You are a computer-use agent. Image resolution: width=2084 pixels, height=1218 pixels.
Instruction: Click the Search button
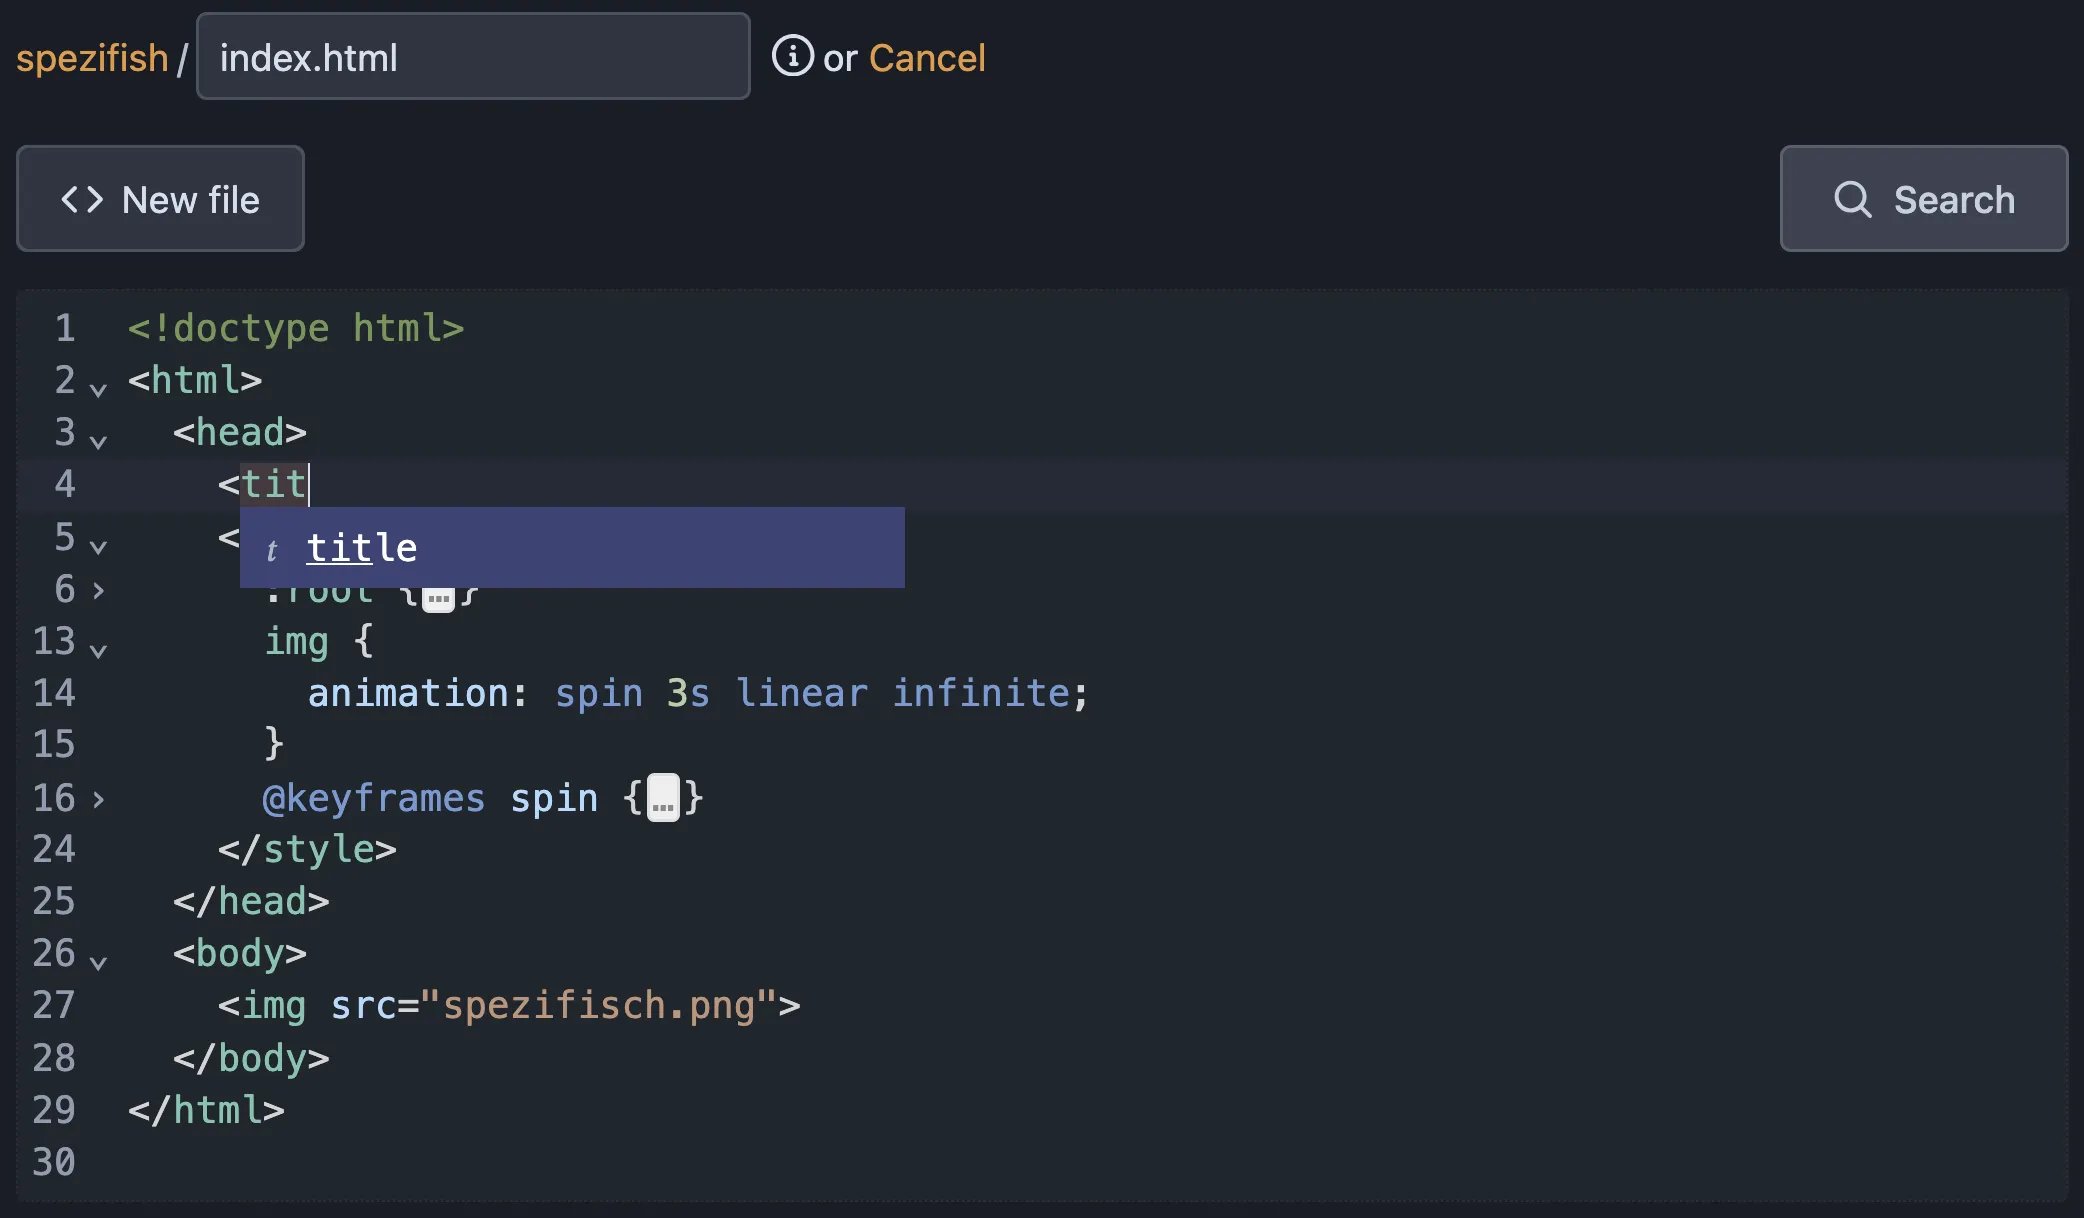(x=1923, y=199)
